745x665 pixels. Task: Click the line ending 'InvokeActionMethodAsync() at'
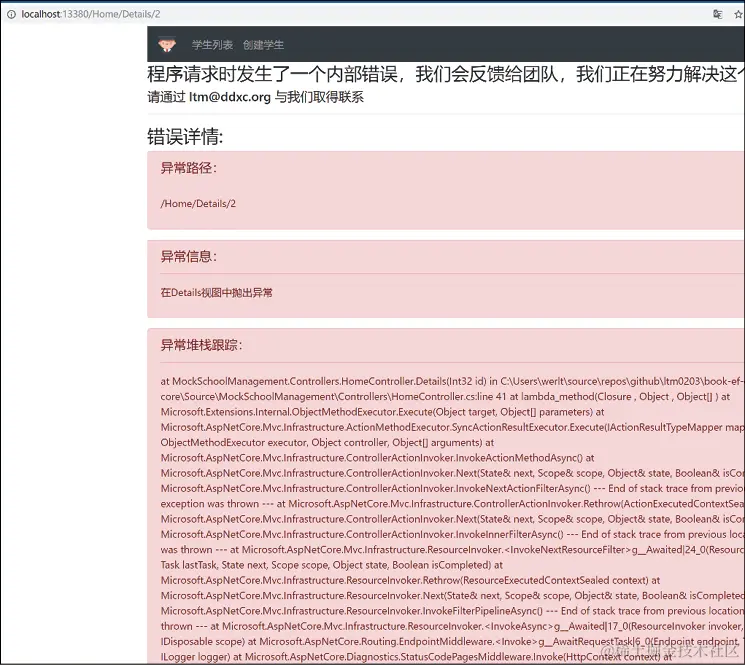click(x=378, y=458)
